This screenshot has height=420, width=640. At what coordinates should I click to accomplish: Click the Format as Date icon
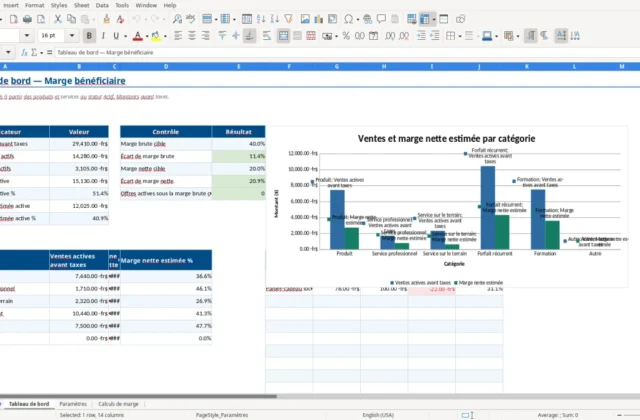[373, 36]
